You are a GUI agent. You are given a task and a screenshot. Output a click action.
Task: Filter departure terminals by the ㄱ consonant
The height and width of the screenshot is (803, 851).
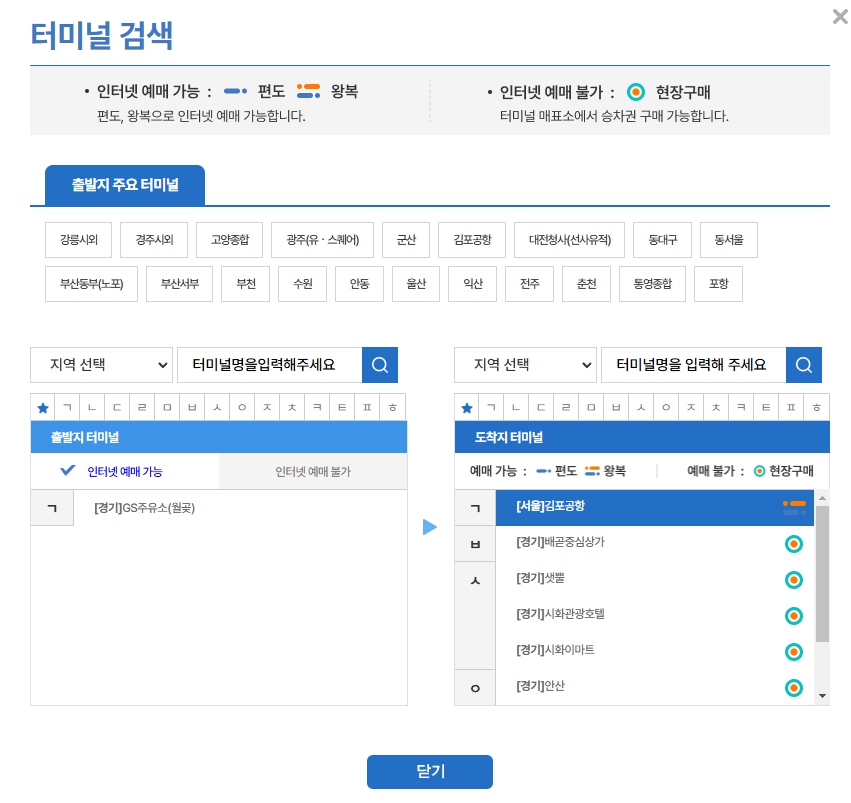[68, 407]
